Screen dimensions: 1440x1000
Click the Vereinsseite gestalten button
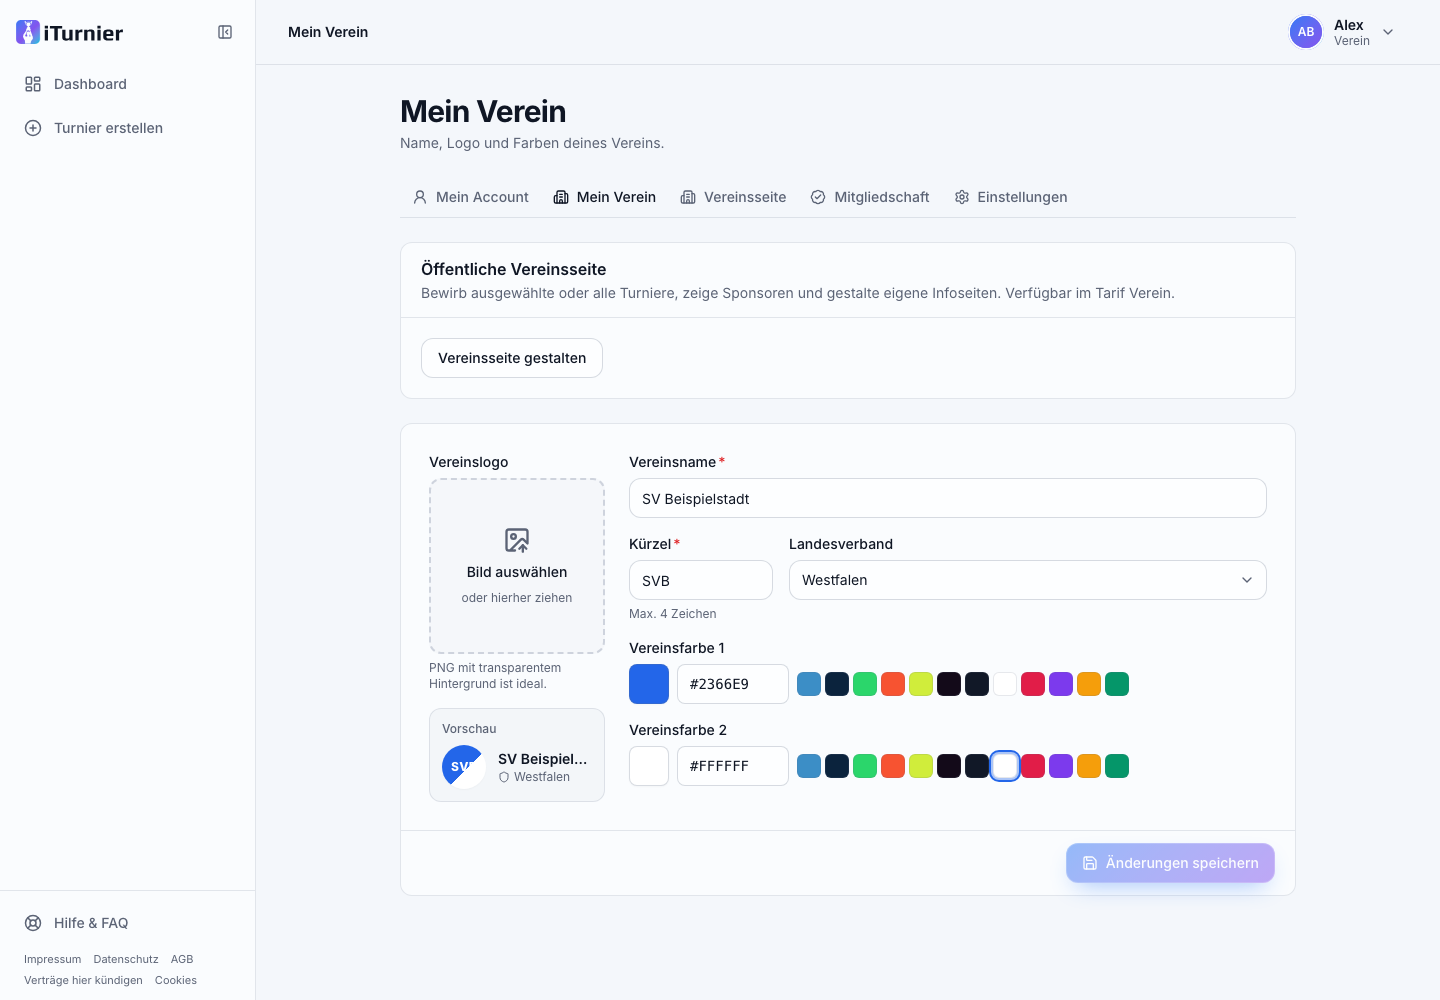[x=512, y=358]
